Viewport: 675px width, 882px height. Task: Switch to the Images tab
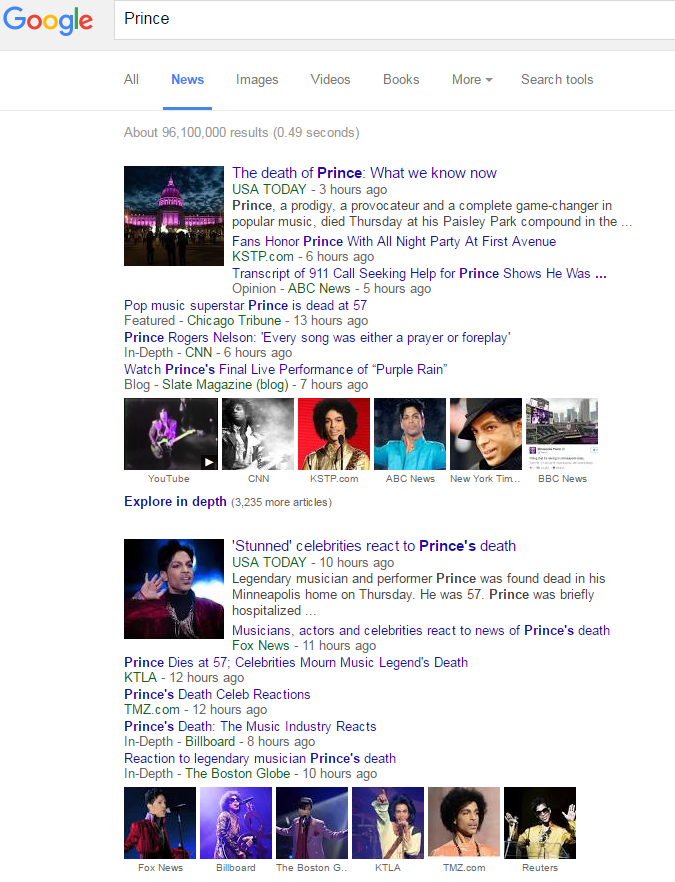257,79
